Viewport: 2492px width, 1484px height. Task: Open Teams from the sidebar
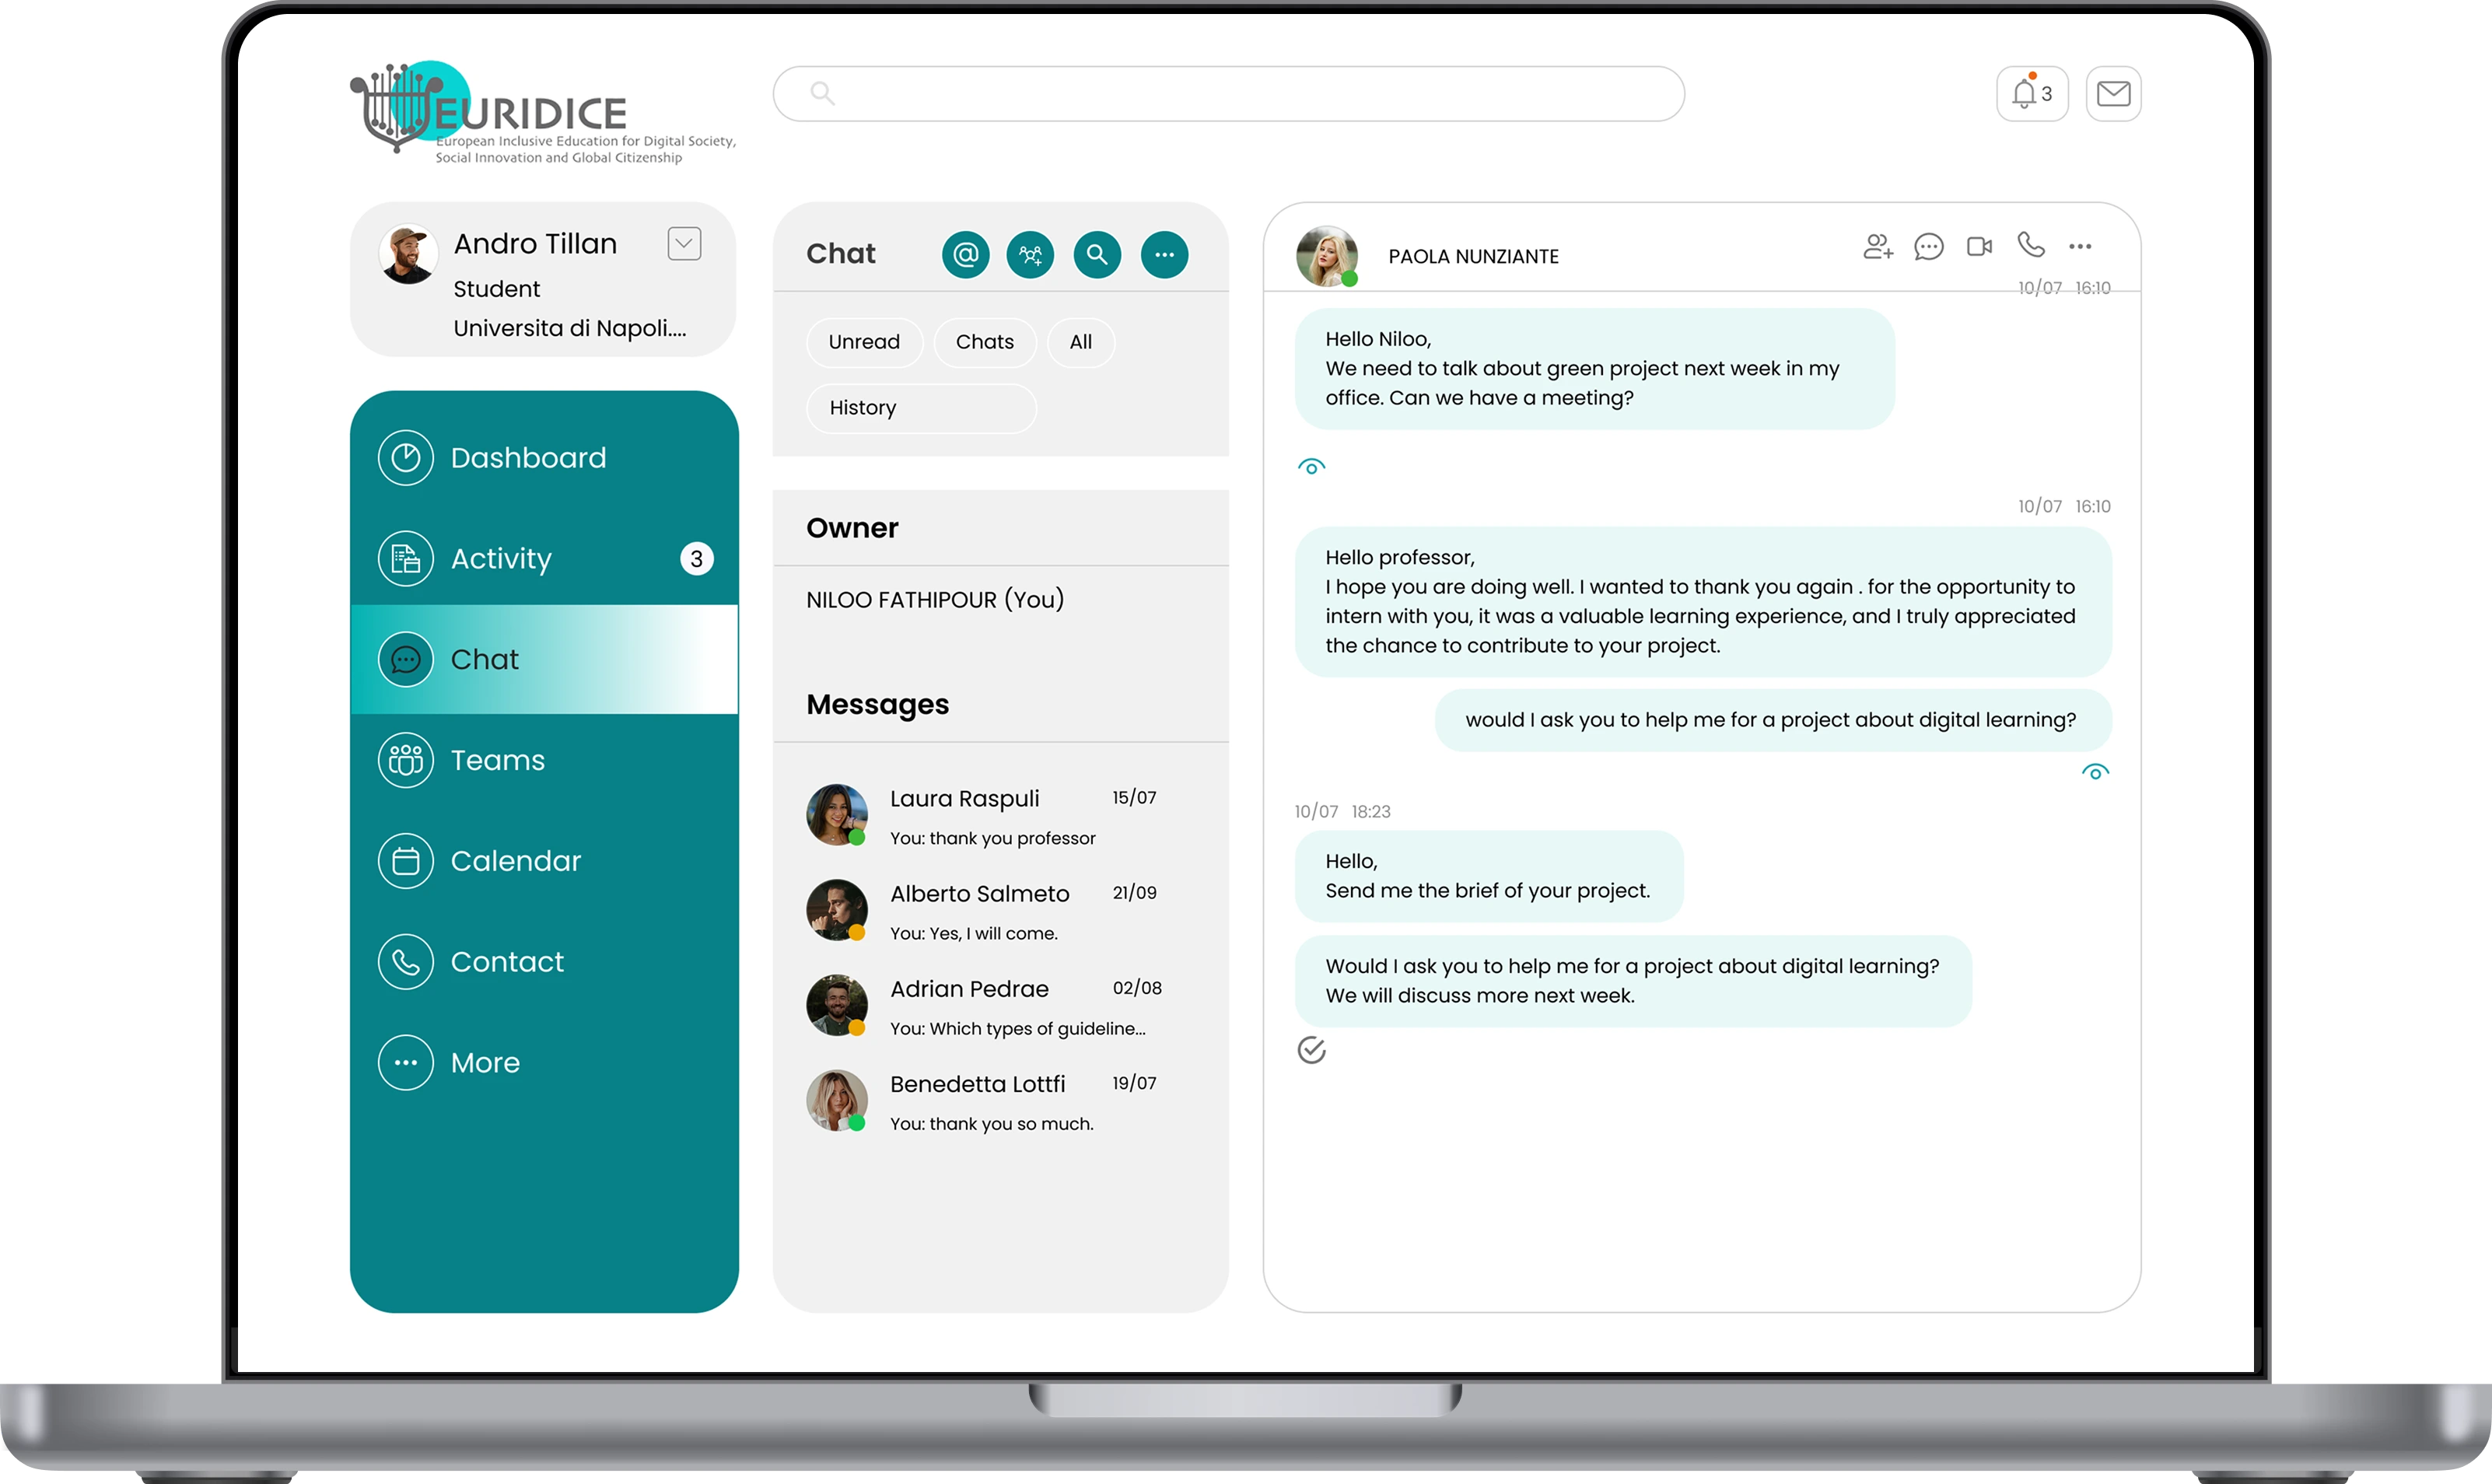tap(497, 760)
